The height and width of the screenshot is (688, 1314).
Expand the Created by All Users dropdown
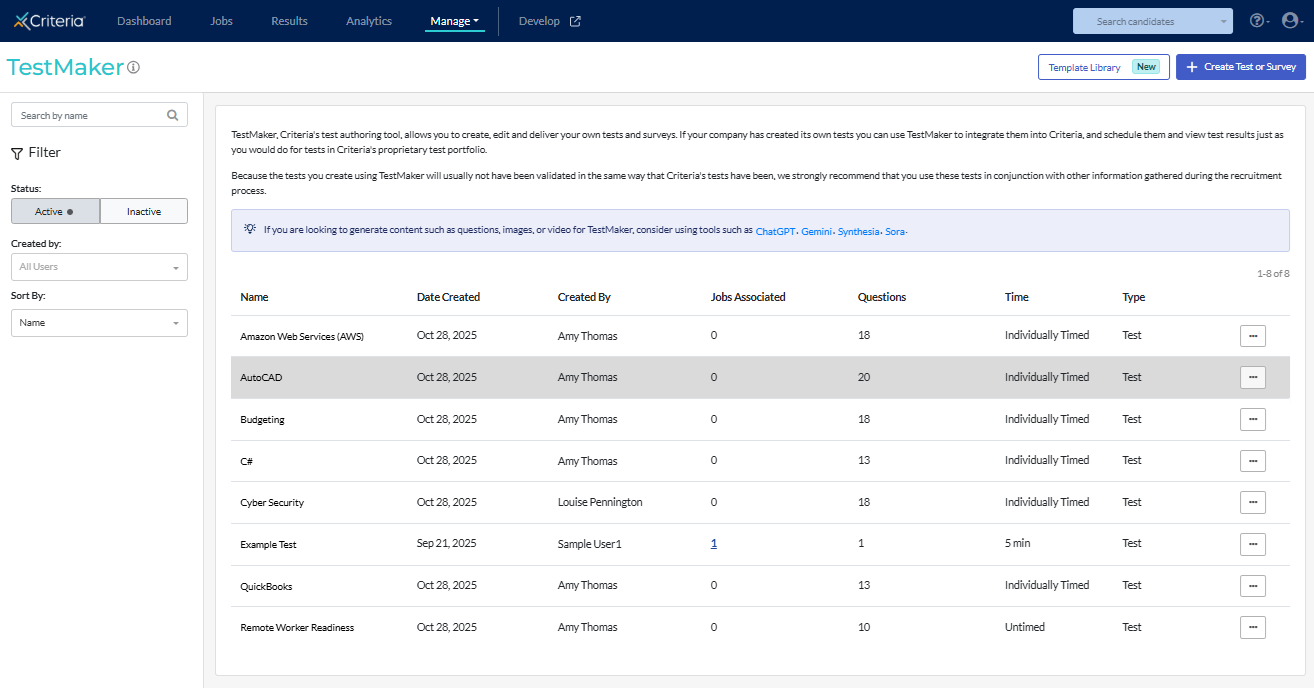click(x=99, y=267)
